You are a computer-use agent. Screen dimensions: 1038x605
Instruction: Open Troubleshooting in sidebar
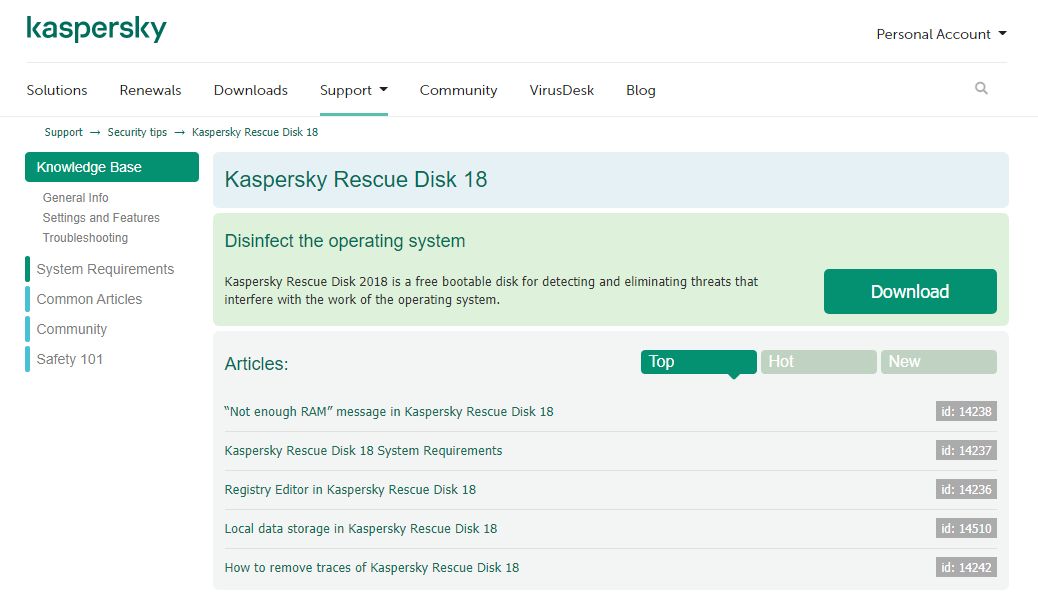85,237
